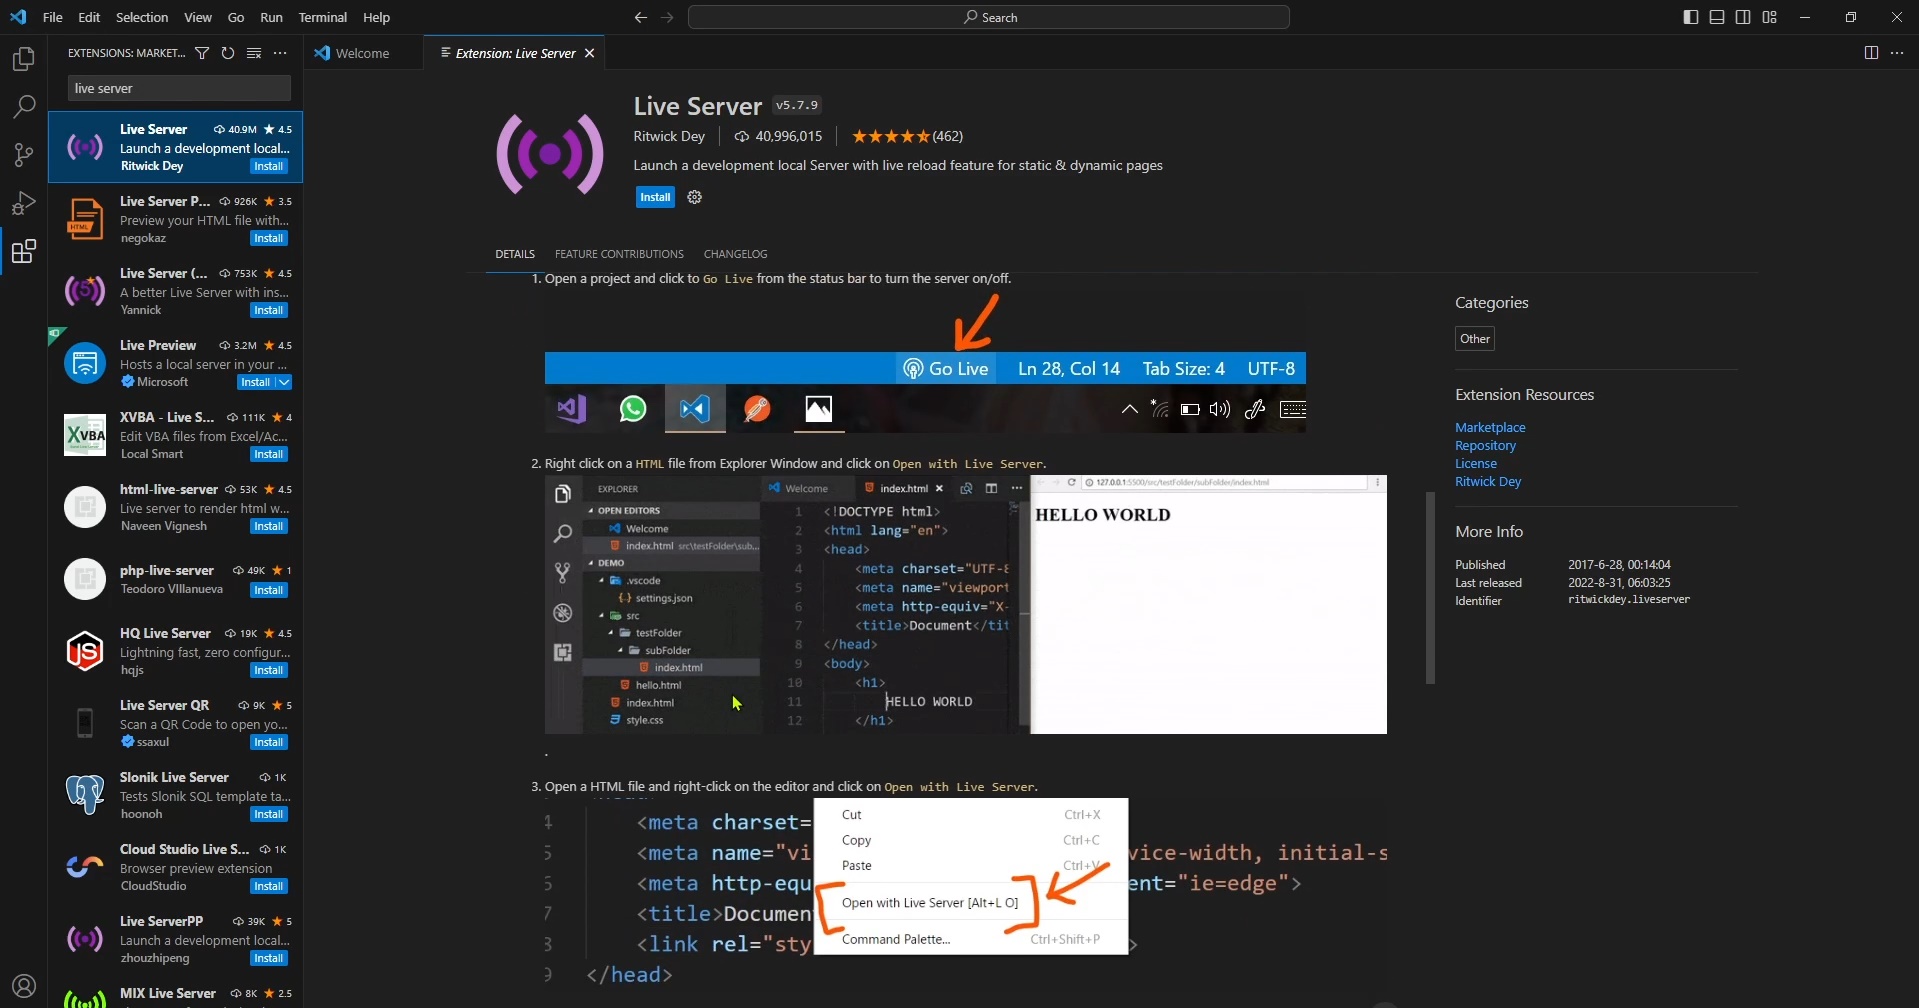Select Cloud Studio Live Server extension
Viewport: 1919px width, 1008px height.
pyautogui.click(x=176, y=867)
